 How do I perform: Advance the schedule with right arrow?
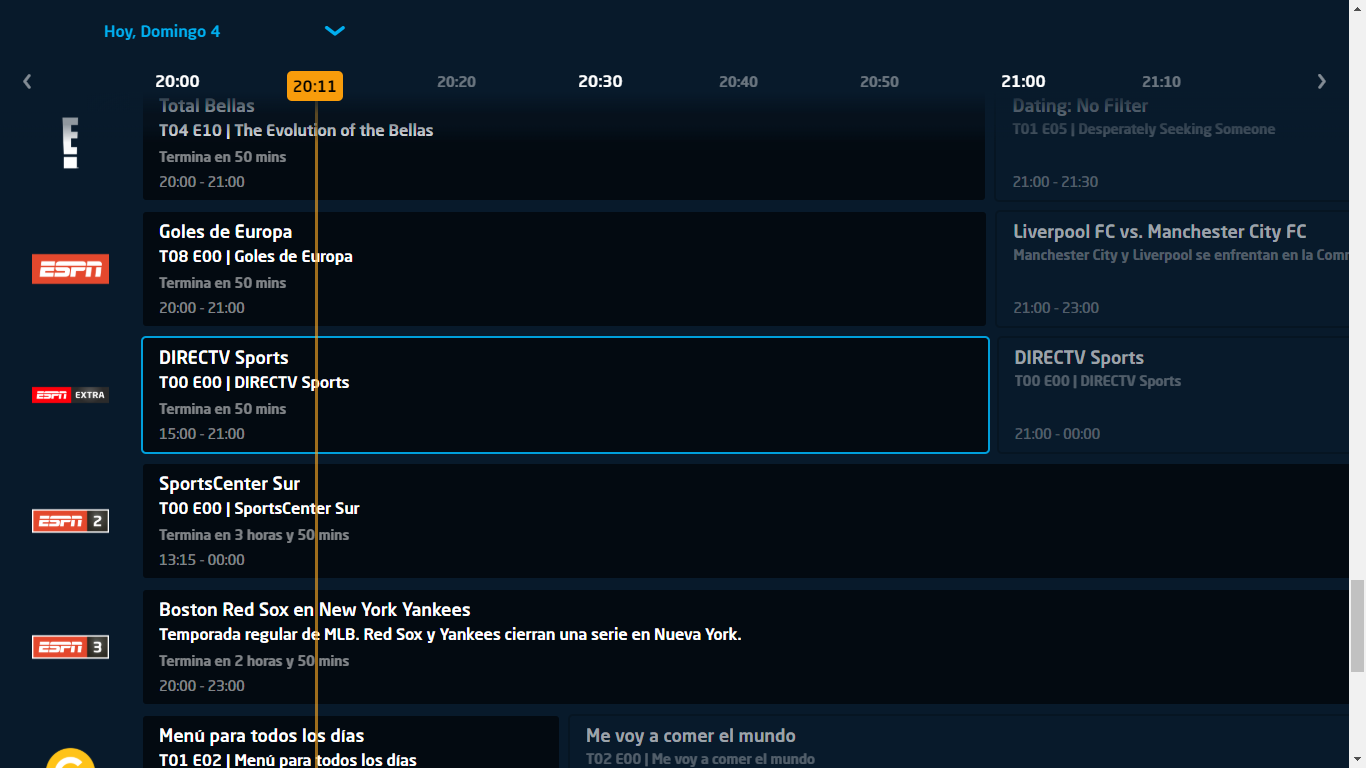click(x=1322, y=82)
